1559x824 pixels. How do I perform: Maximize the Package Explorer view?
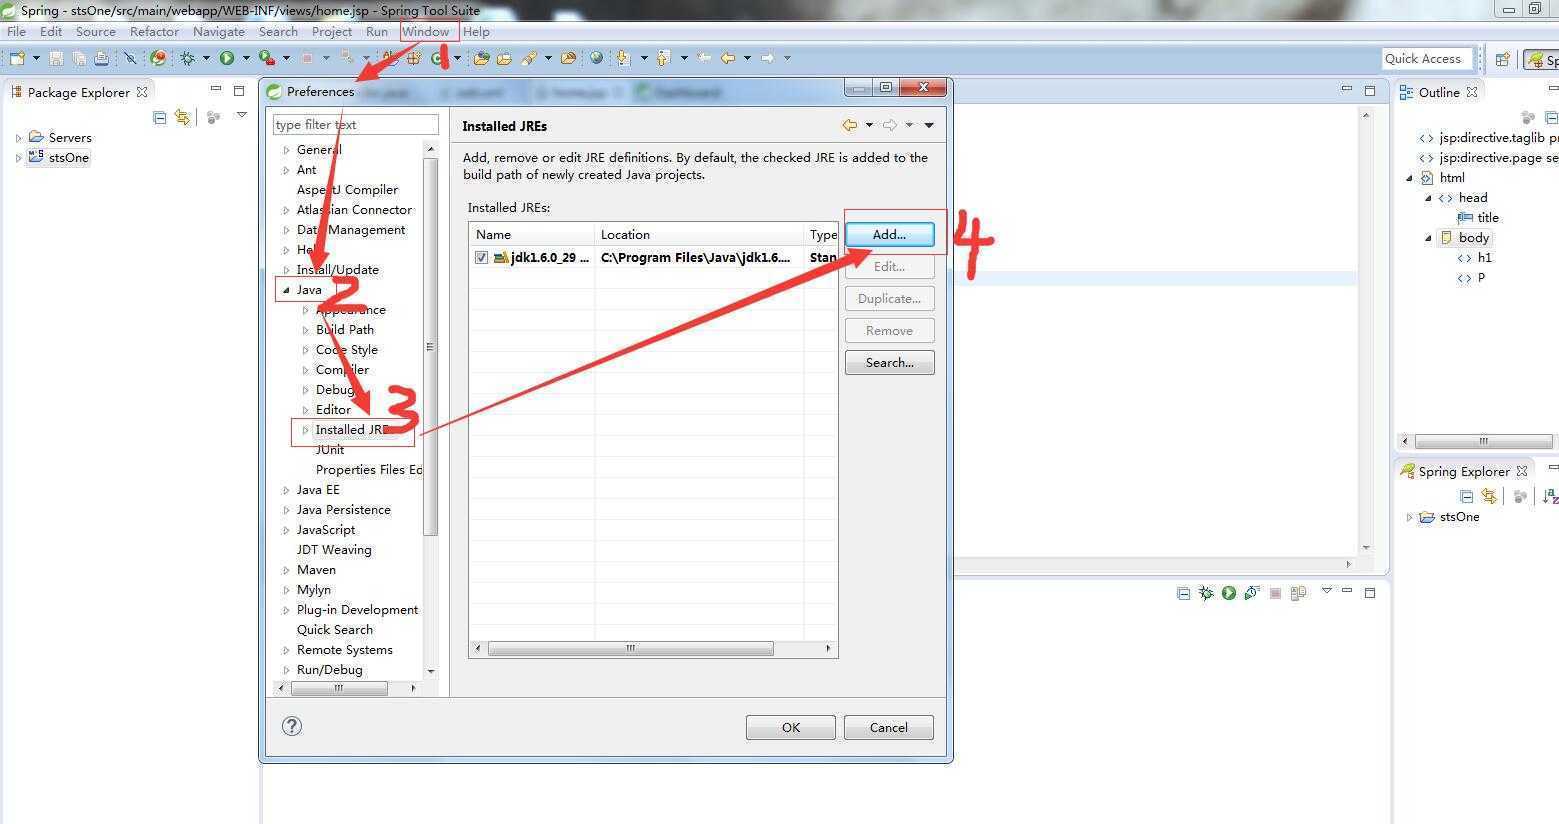point(239,90)
